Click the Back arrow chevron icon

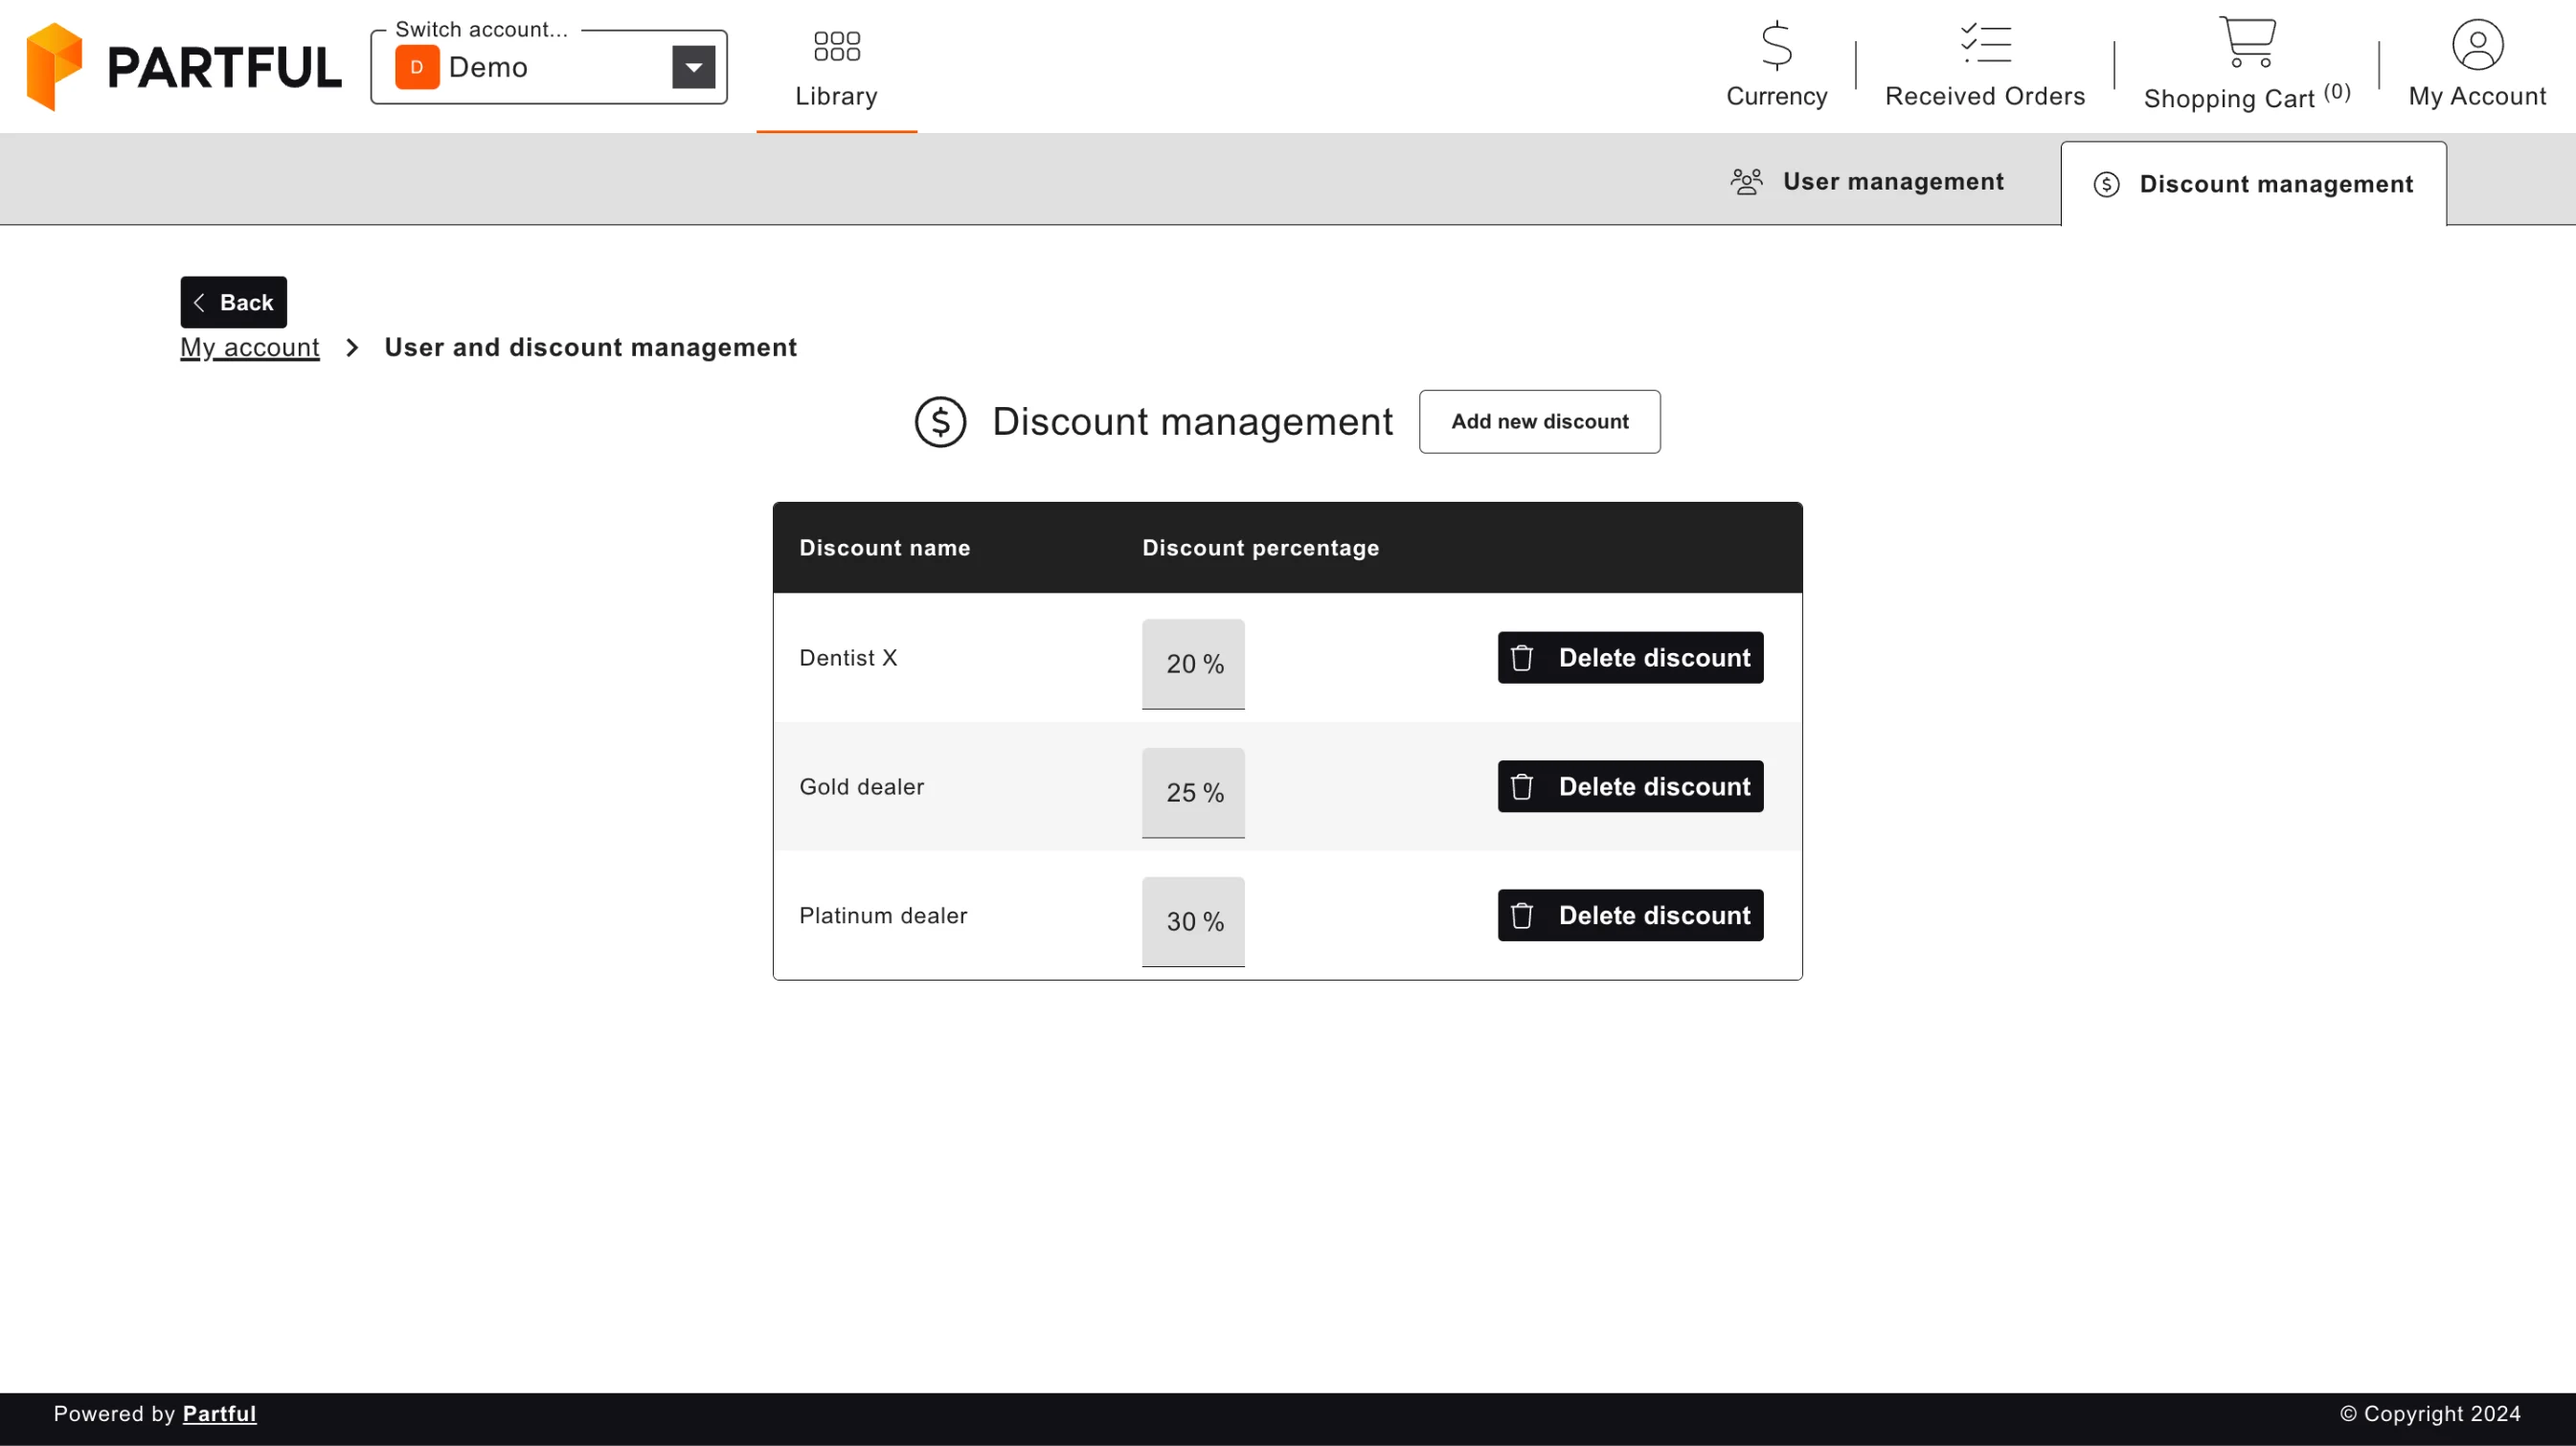coord(199,302)
